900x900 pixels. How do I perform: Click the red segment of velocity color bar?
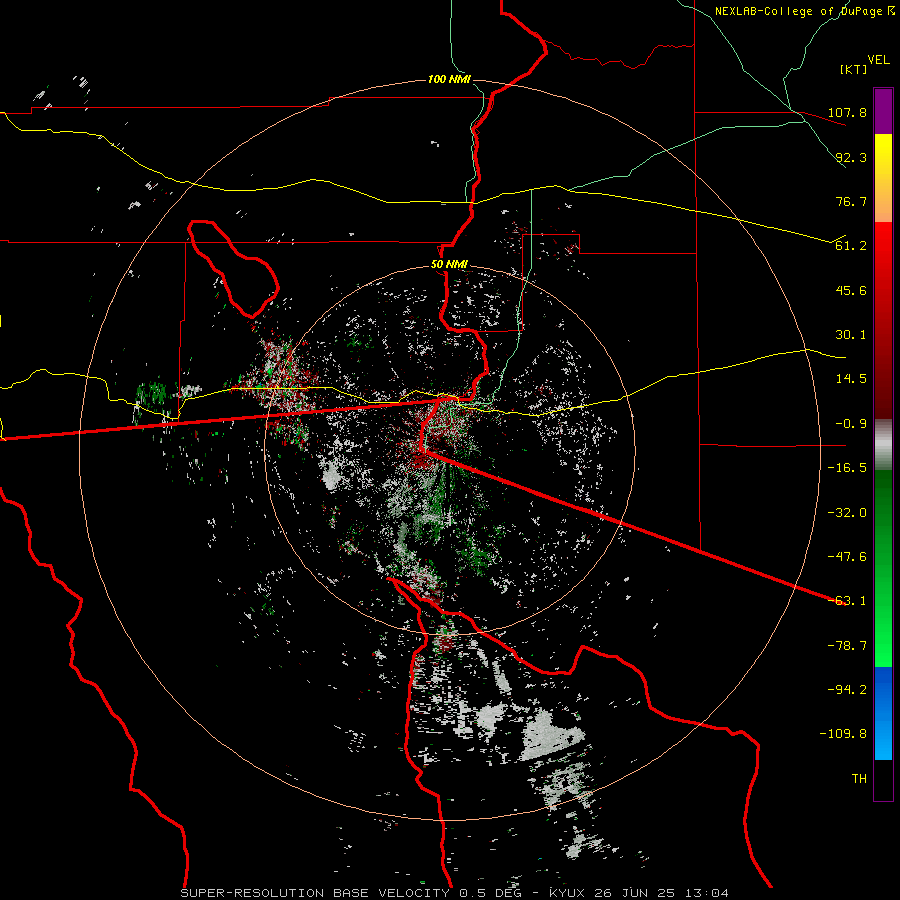pyautogui.click(x=883, y=320)
